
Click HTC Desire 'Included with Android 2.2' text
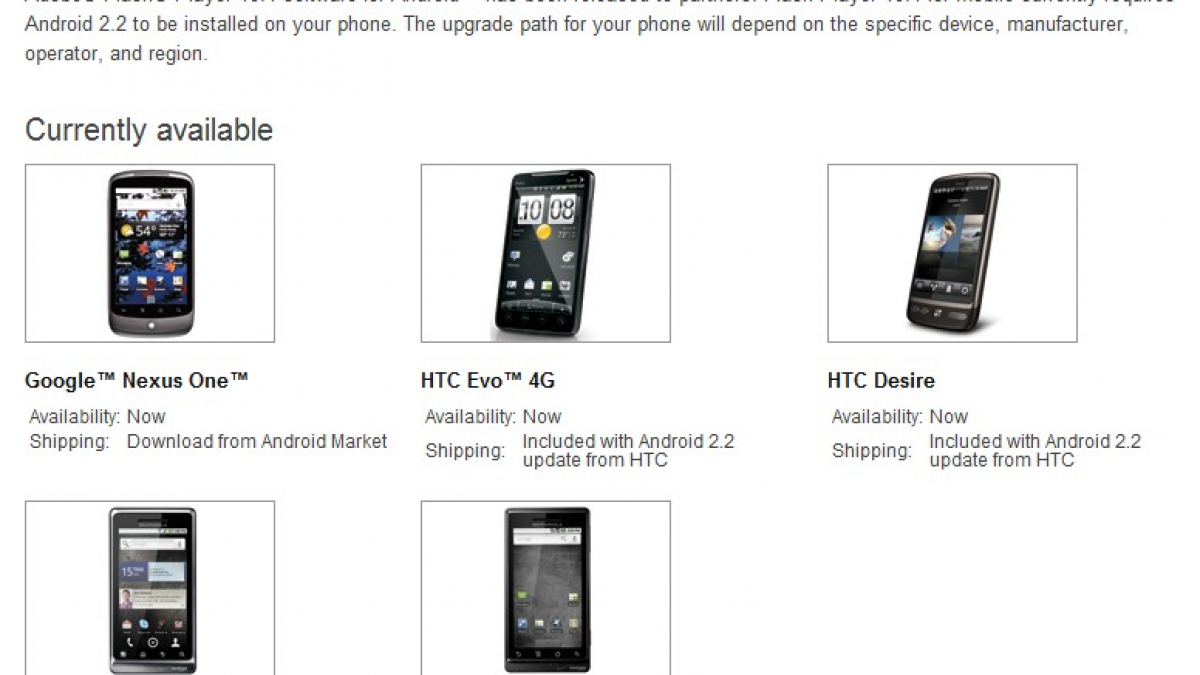pyautogui.click(x=1035, y=441)
